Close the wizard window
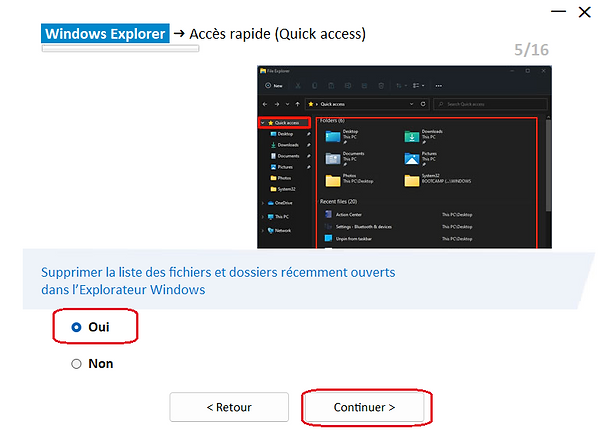This screenshot has height=431, width=600. pos(584,12)
